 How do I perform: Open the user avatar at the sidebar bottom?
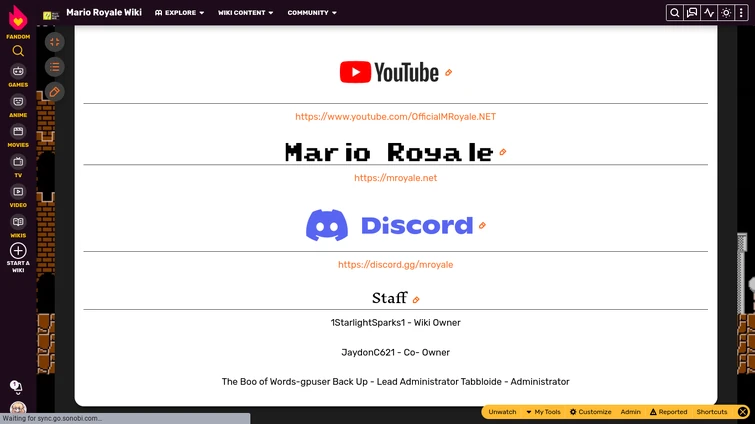(x=18, y=408)
